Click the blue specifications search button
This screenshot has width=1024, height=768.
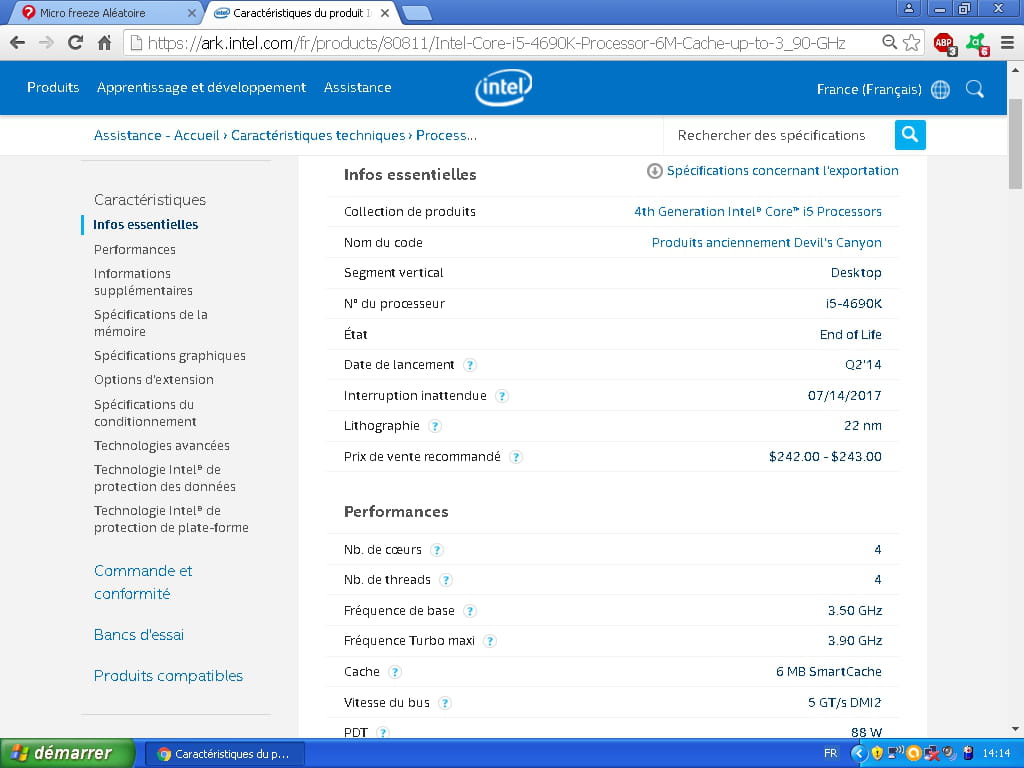(x=910, y=135)
